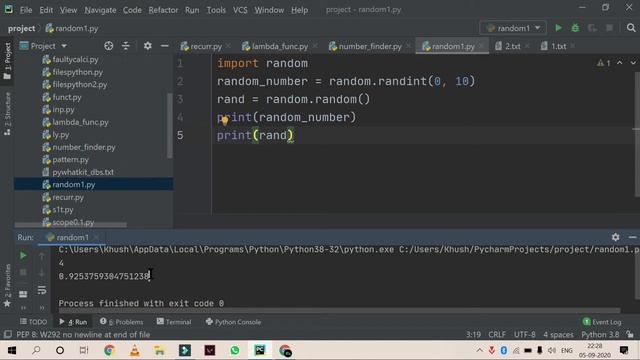The image size is (640, 360).
Task: Close the random1.py editor tab
Action: click(x=482, y=46)
